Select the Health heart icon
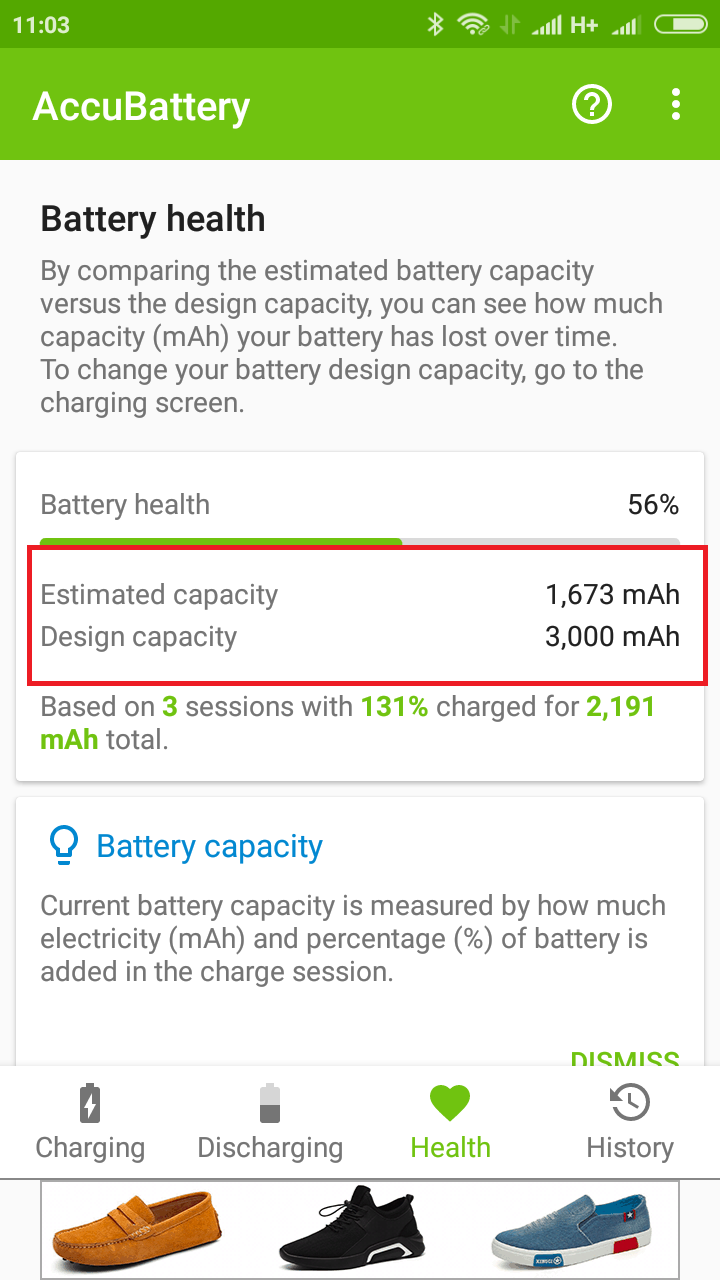The height and width of the screenshot is (1280, 720). [x=450, y=1104]
